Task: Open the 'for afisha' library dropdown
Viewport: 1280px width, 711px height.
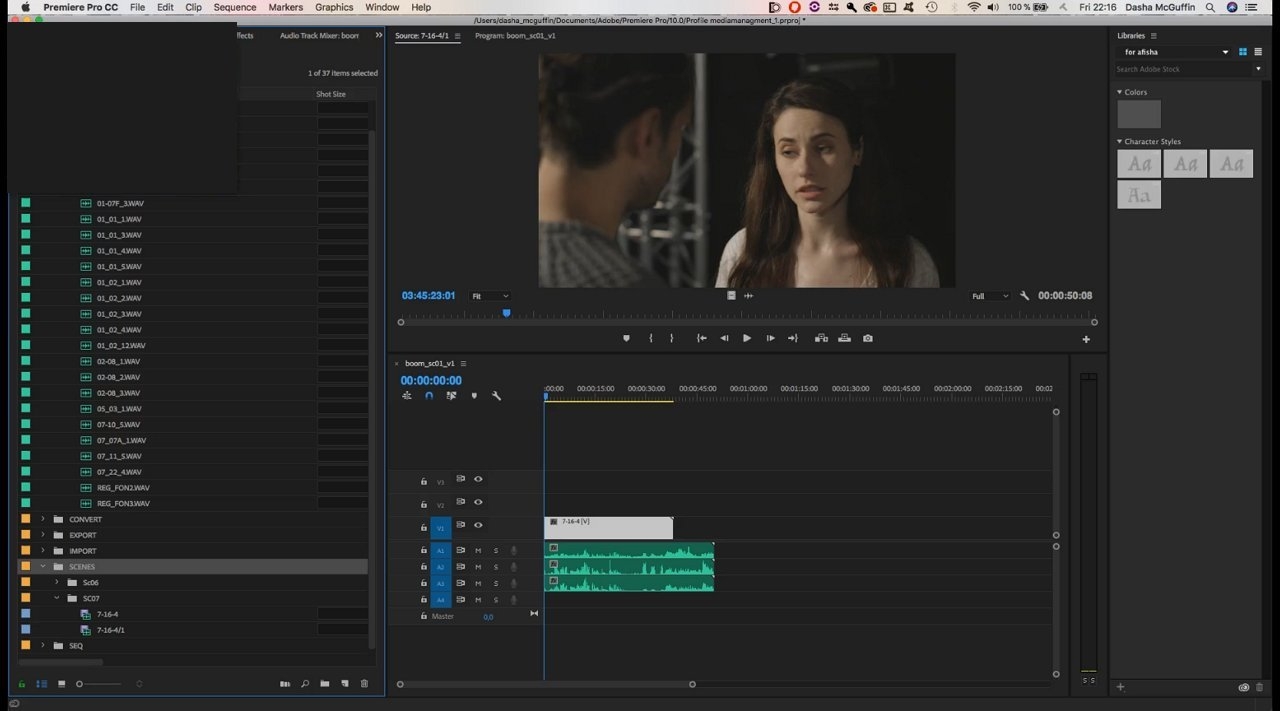Action: pyautogui.click(x=1175, y=52)
